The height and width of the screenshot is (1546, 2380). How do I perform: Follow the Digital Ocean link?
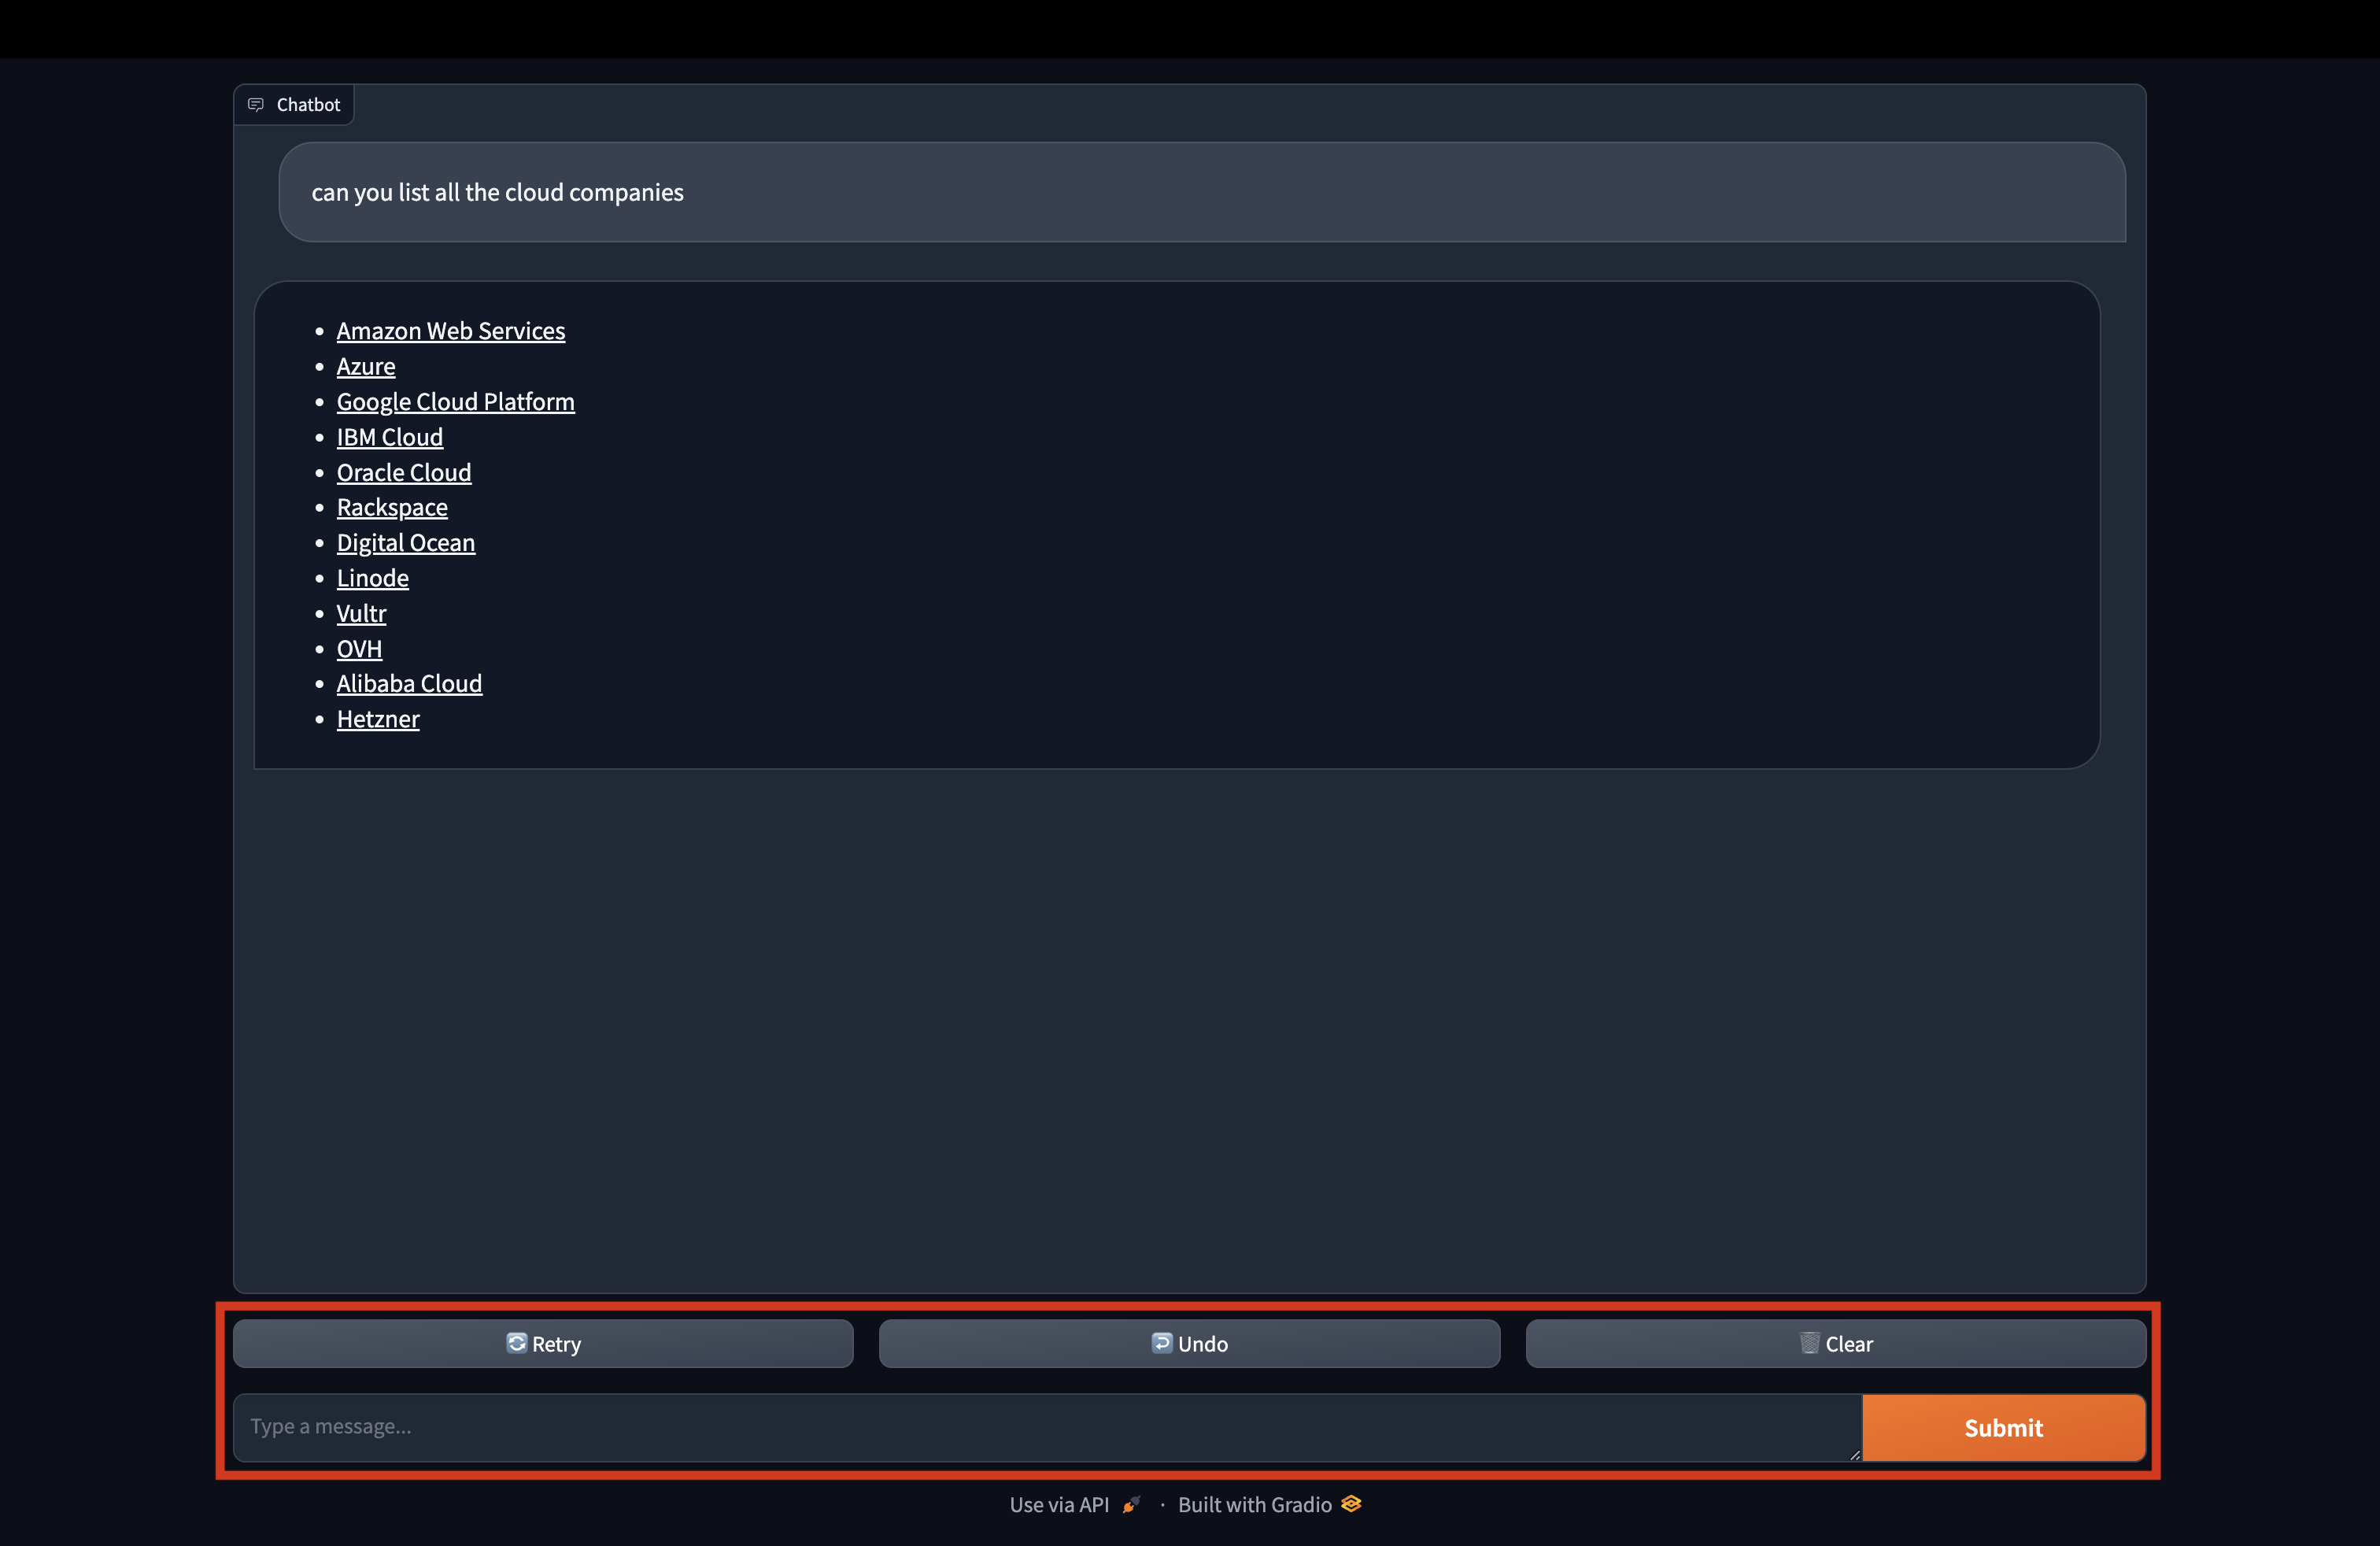point(405,543)
